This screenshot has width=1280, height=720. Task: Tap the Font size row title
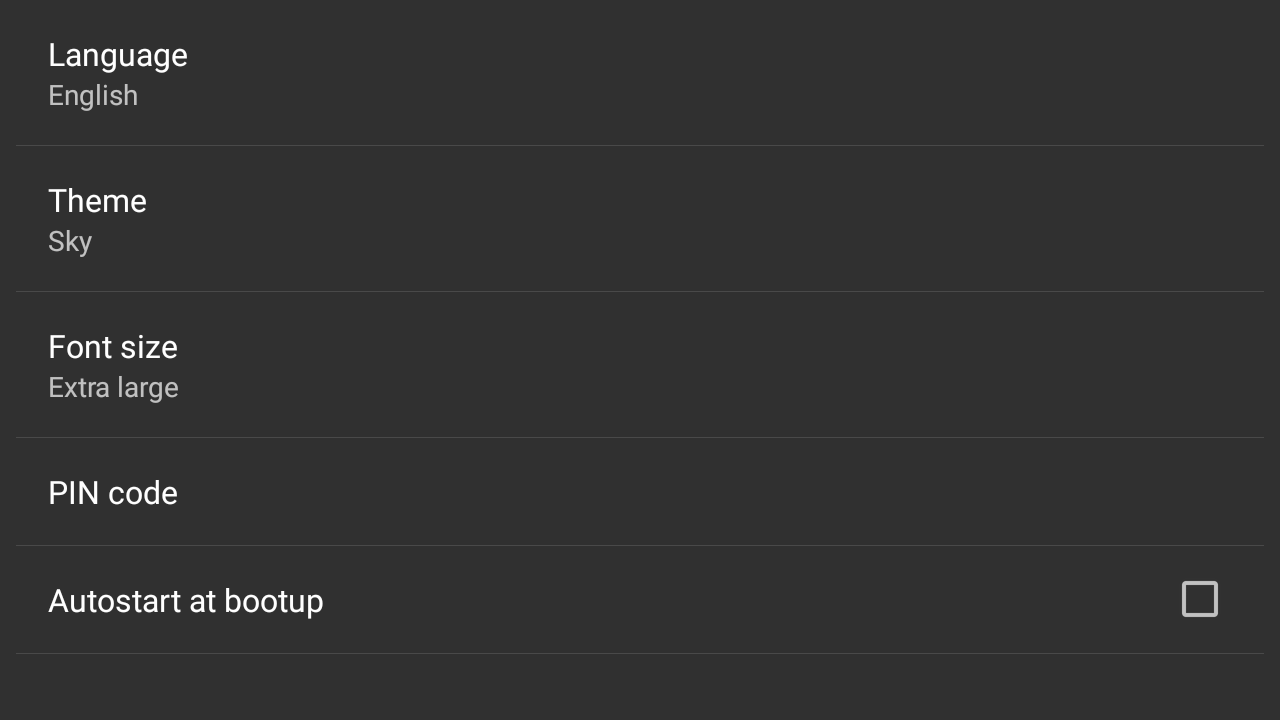[x=113, y=347]
